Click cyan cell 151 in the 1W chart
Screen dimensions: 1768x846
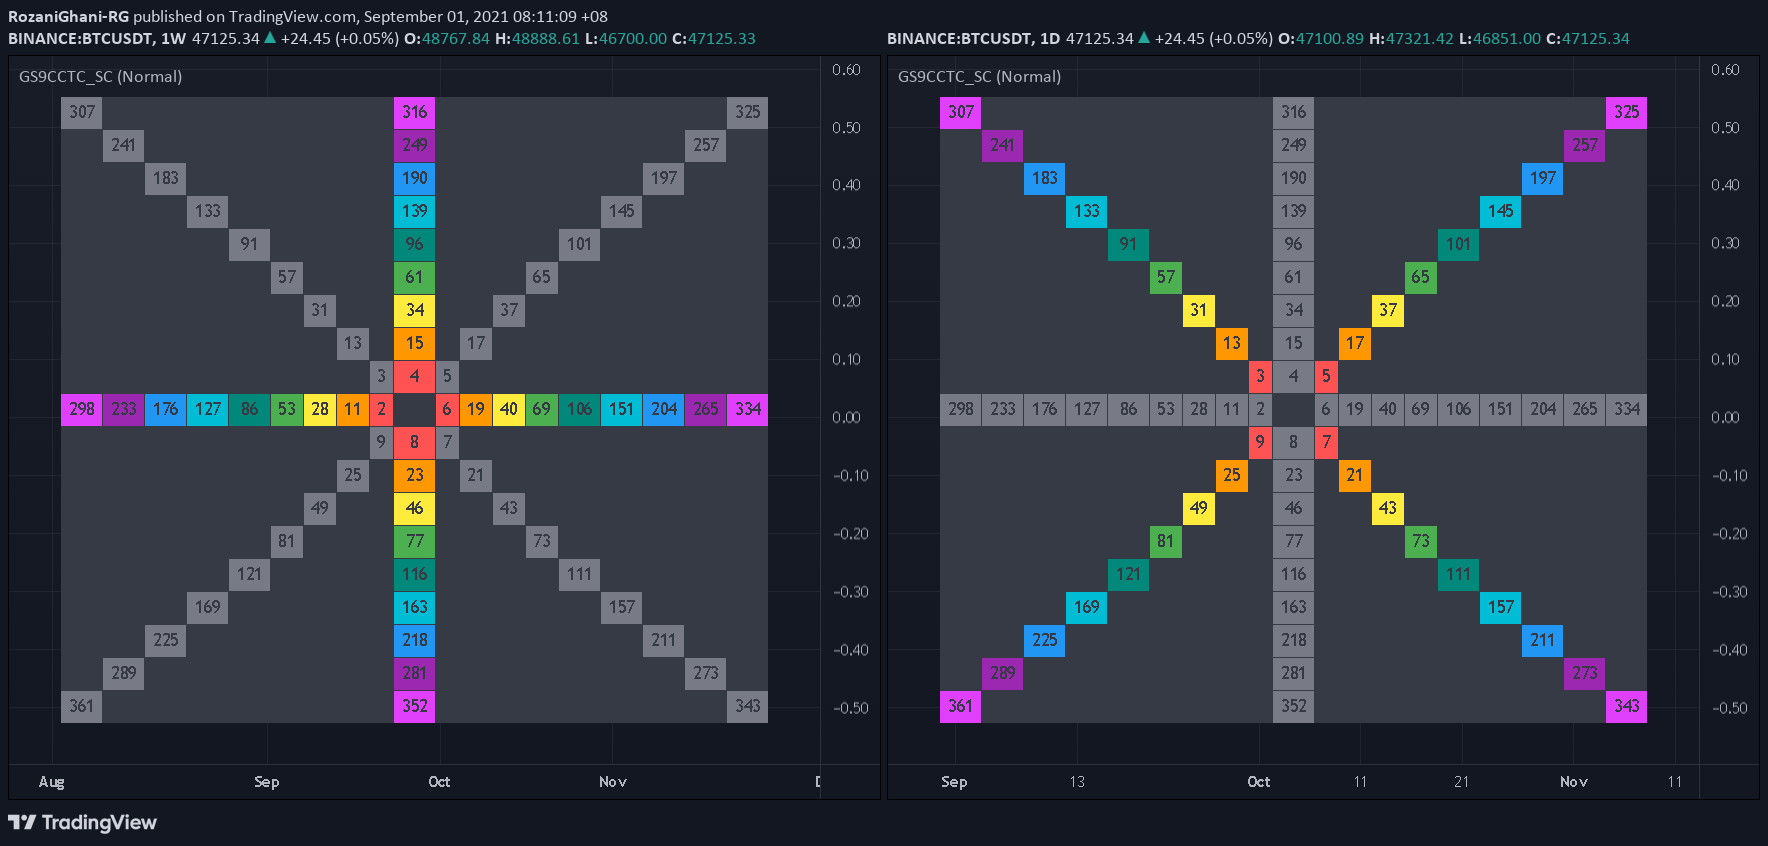(622, 409)
